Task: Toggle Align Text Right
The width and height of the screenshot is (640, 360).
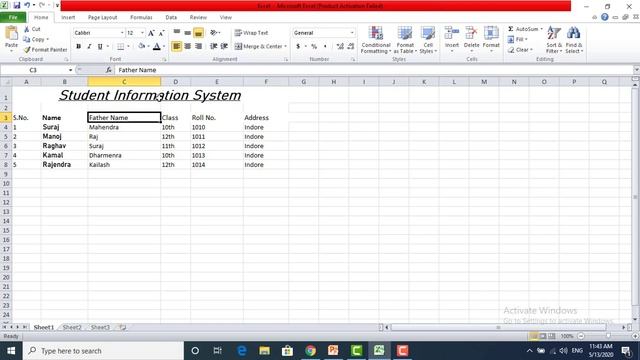Action: (198, 46)
